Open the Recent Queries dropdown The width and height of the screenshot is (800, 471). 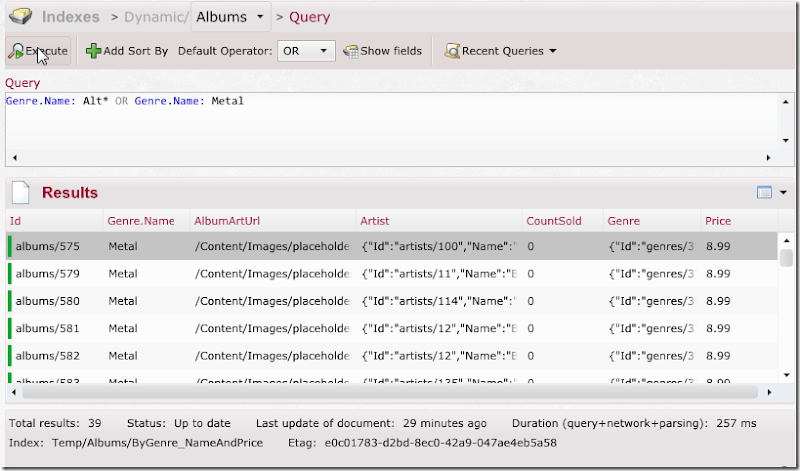click(500, 51)
